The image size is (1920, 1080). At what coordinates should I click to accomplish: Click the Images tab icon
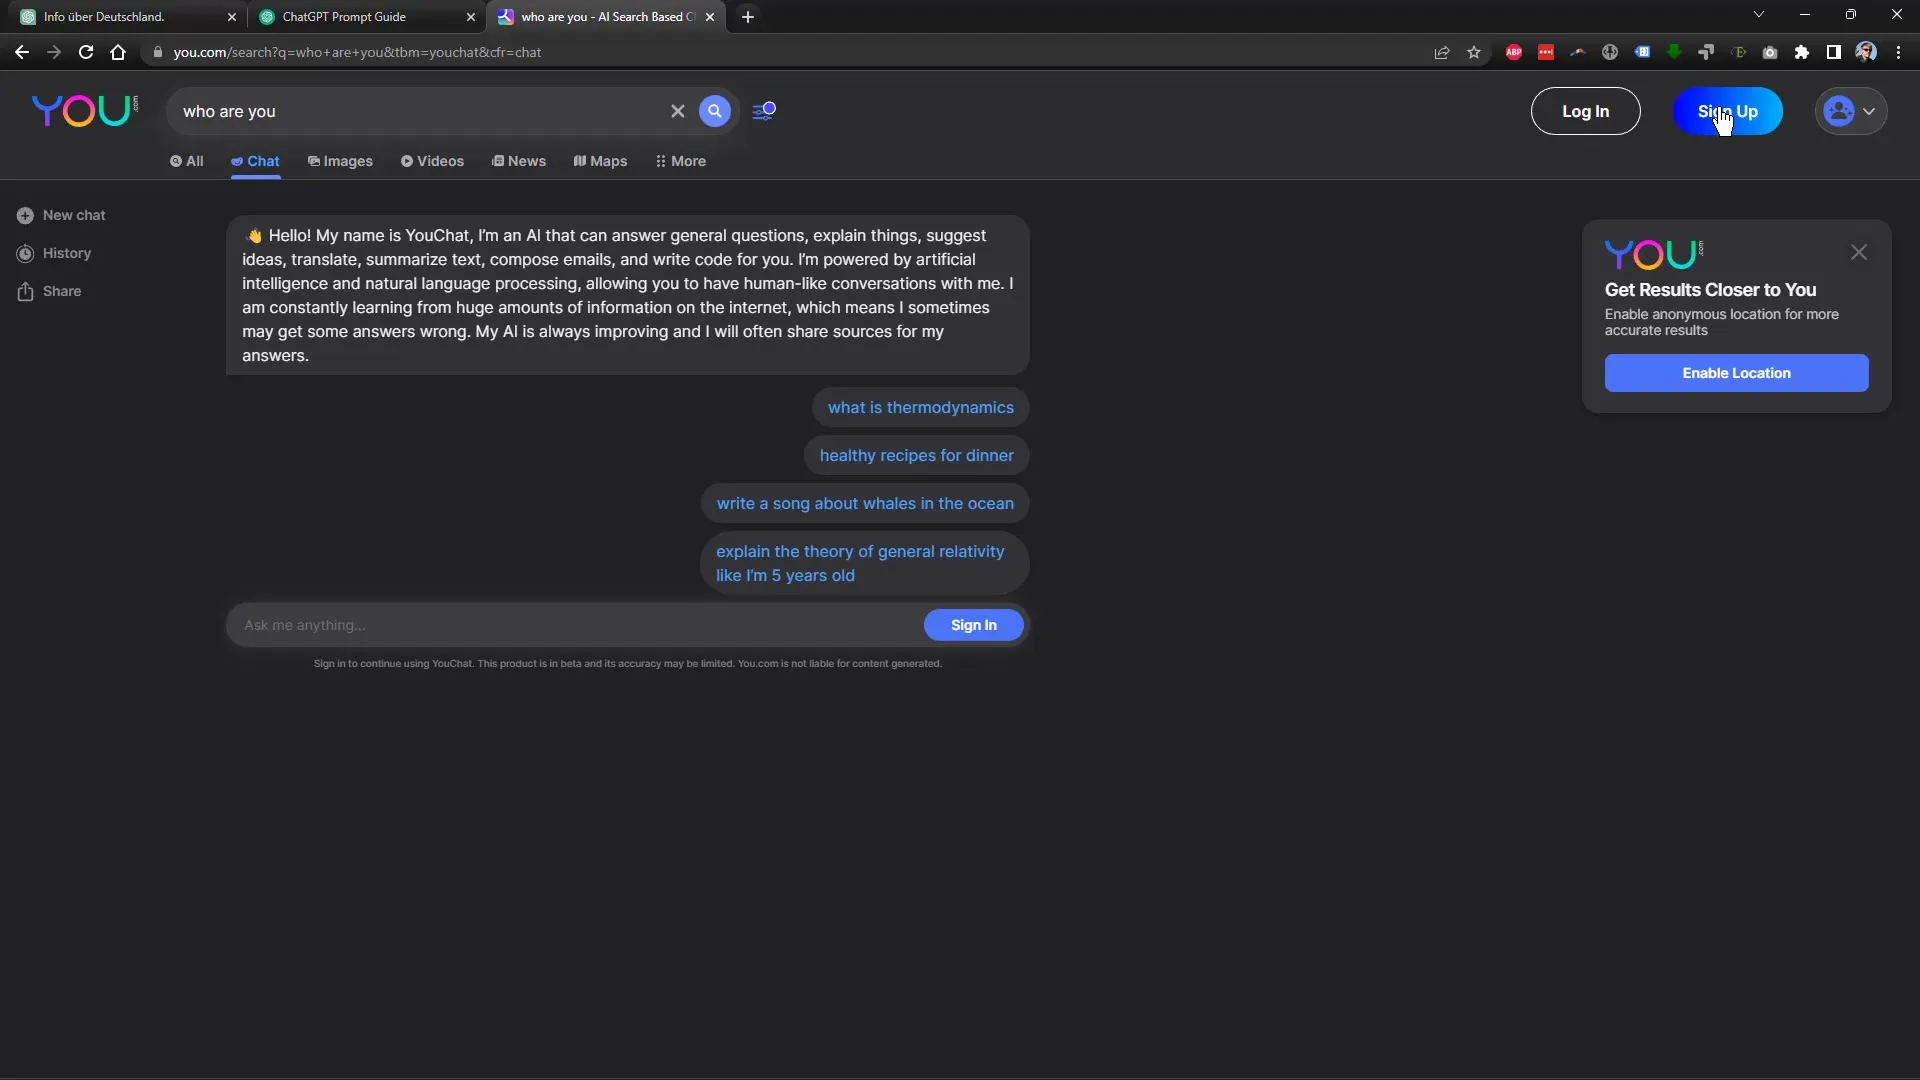point(313,161)
